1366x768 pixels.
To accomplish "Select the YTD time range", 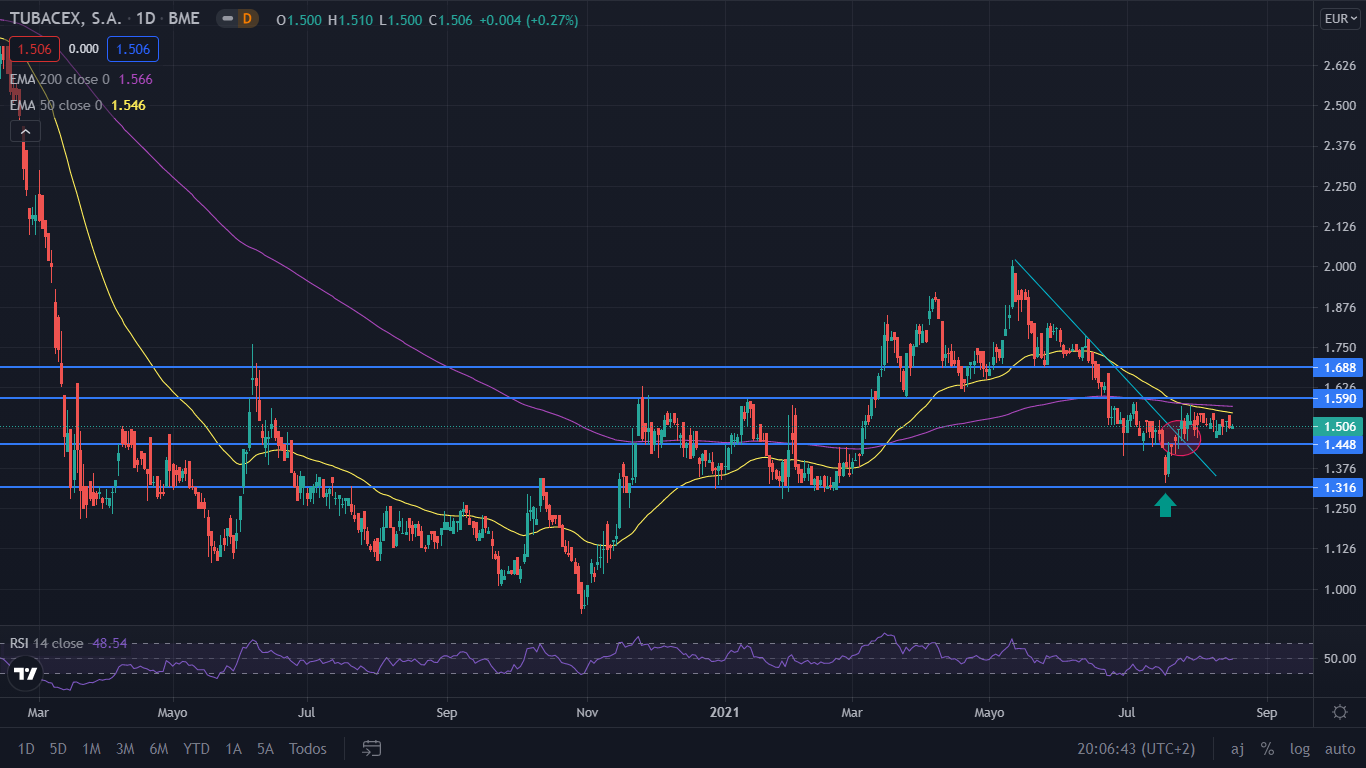I will pos(197,749).
